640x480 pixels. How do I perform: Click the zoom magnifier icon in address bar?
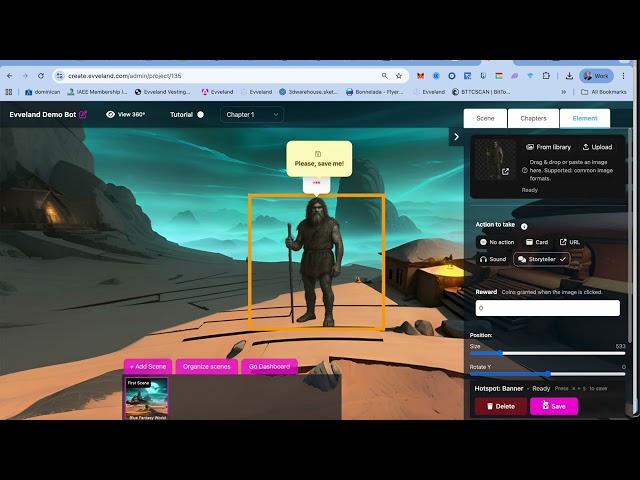click(x=384, y=76)
